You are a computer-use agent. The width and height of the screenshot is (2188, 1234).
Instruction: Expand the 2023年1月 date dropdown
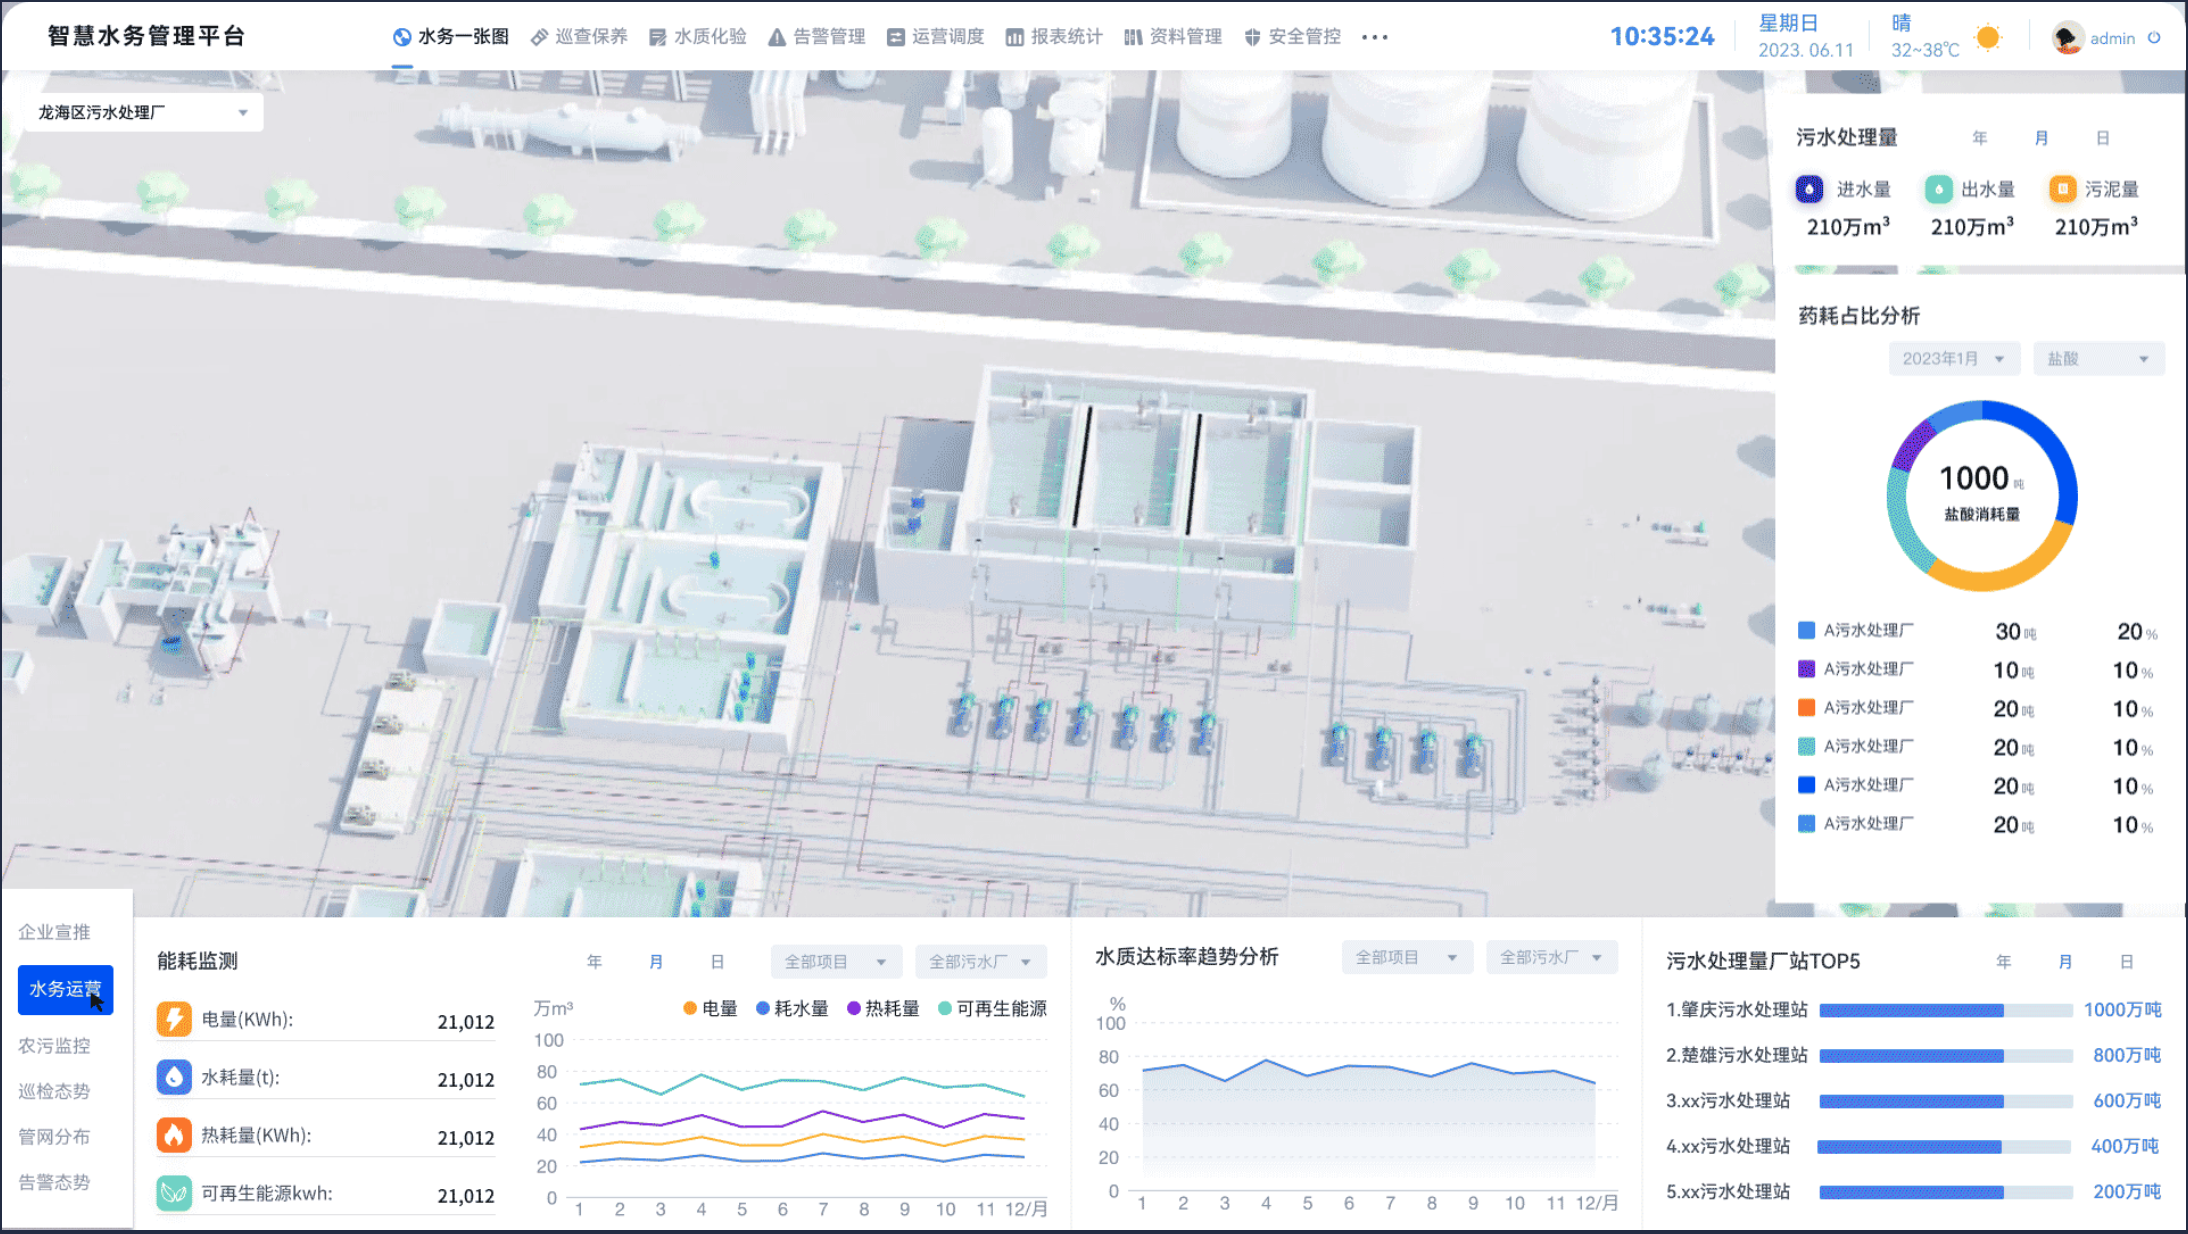tap(1953, 359)
